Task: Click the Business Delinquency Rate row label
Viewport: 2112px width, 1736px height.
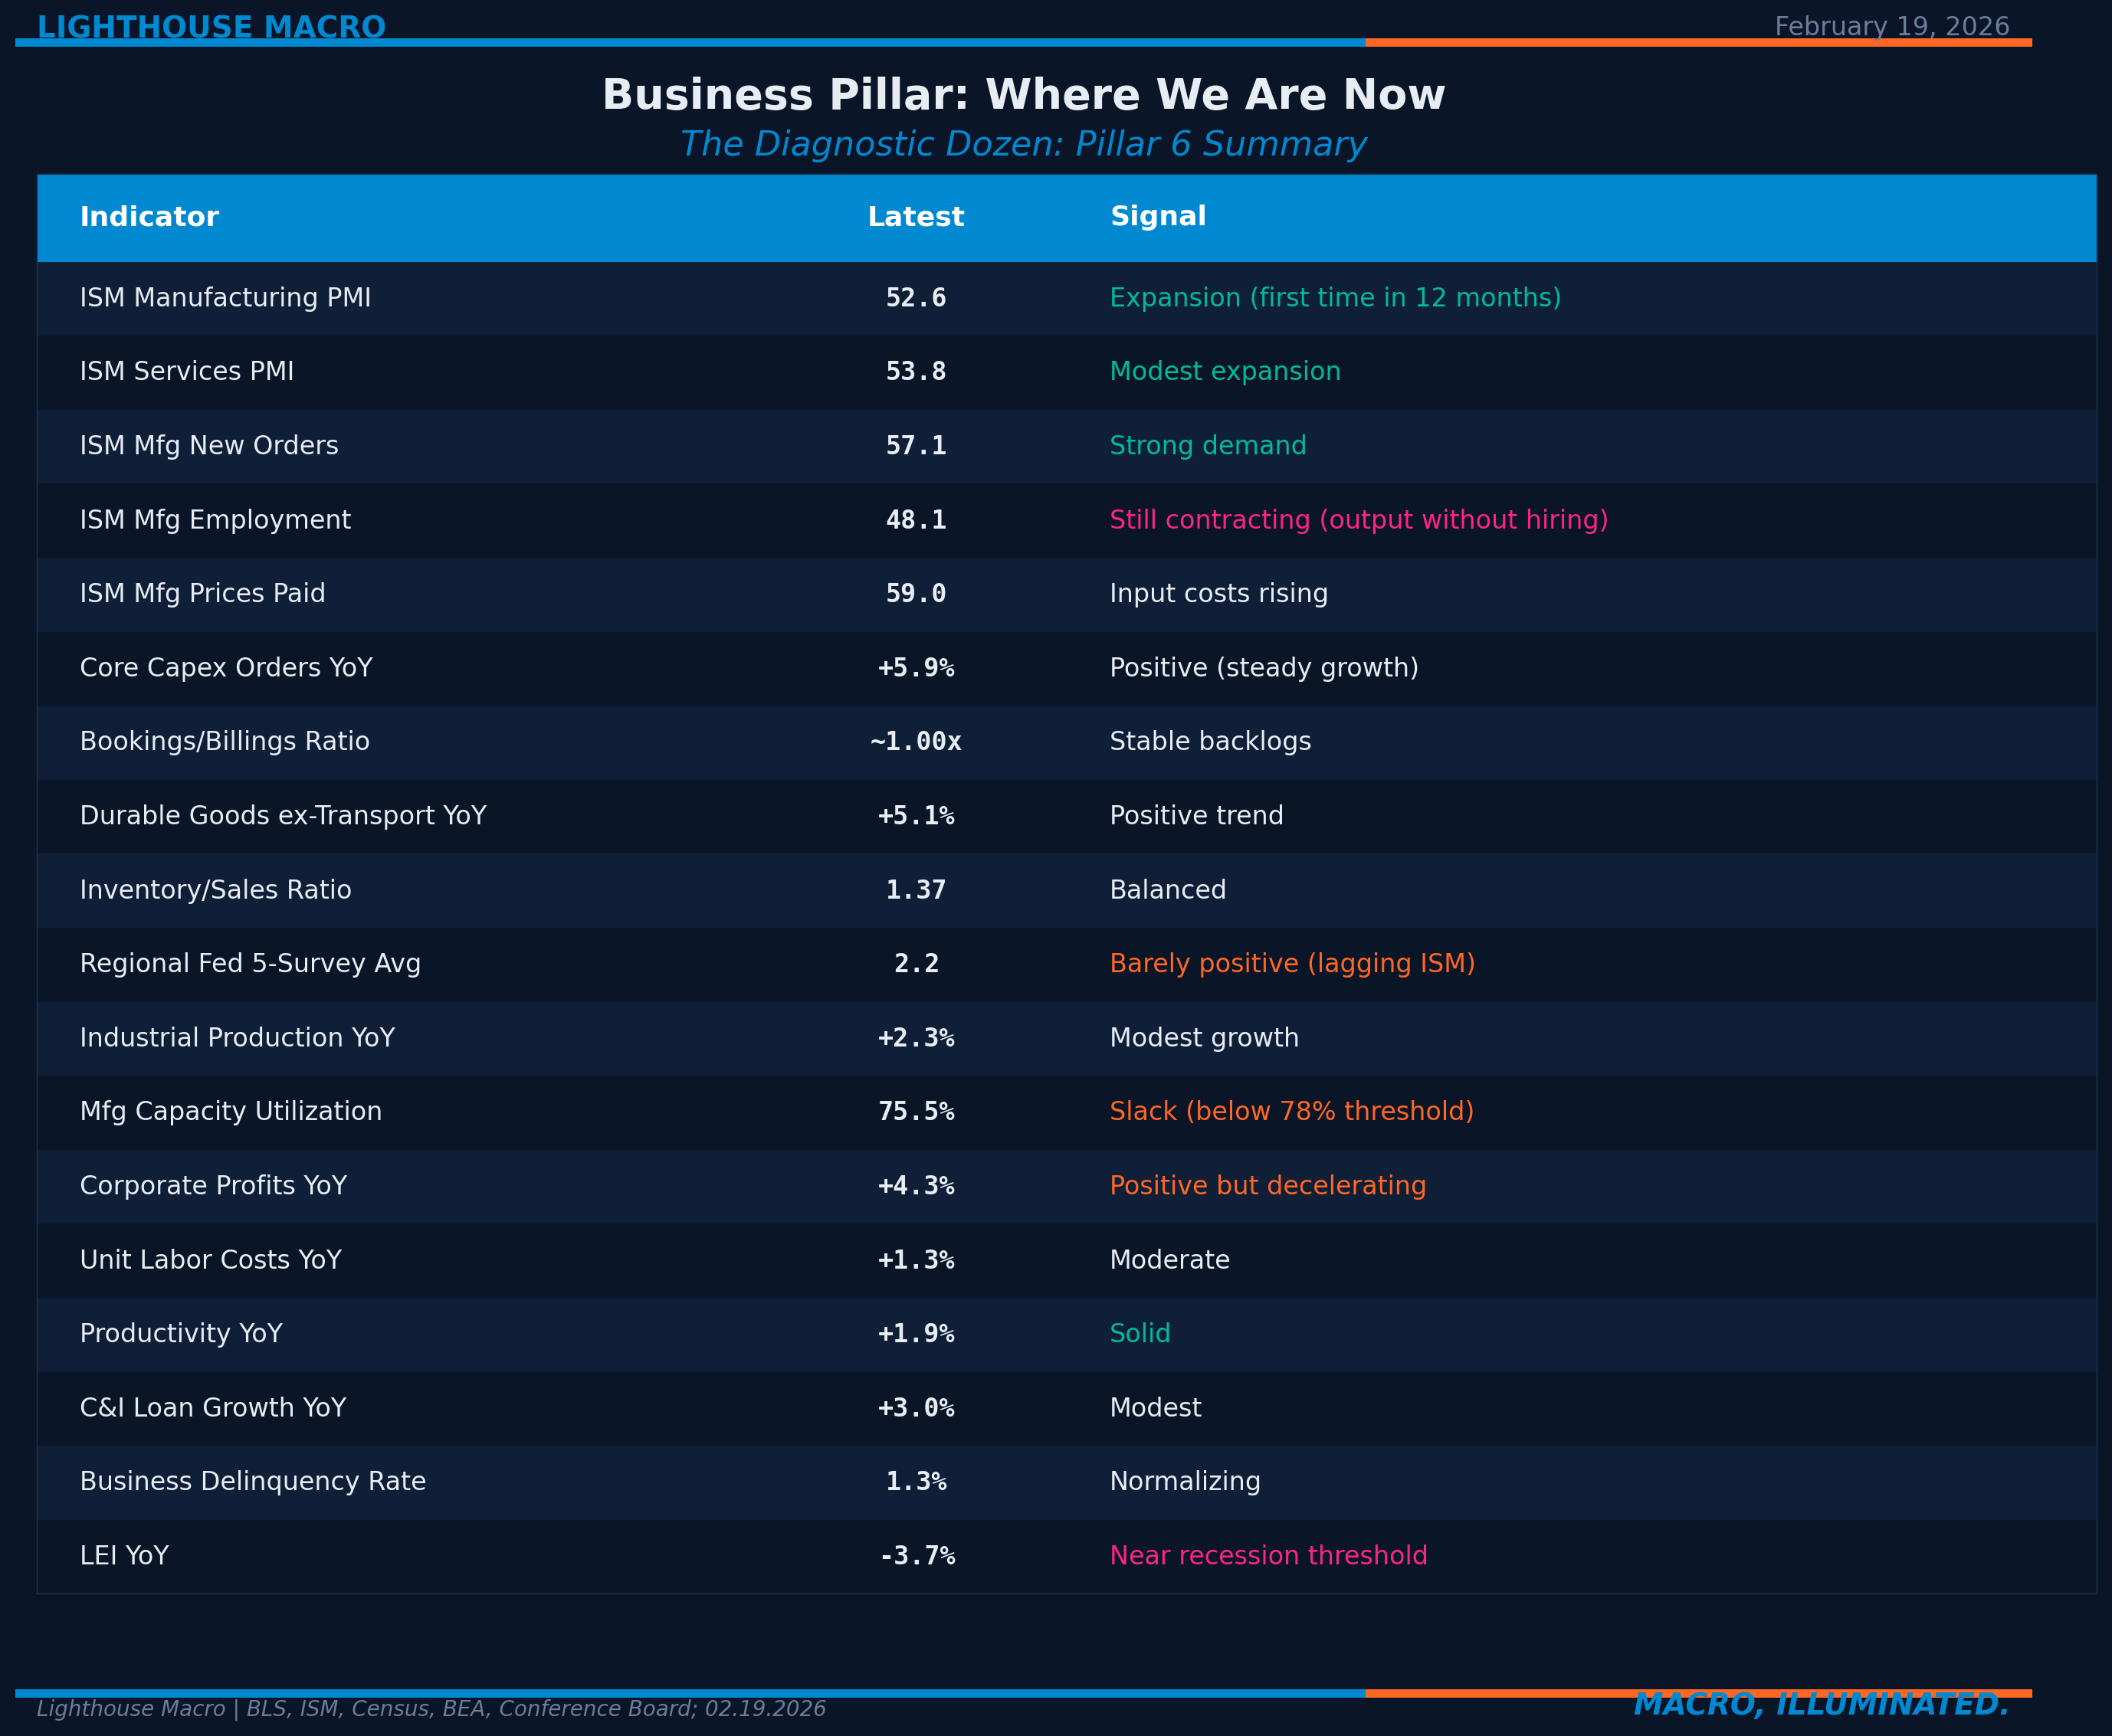Action: [252, 1482]
